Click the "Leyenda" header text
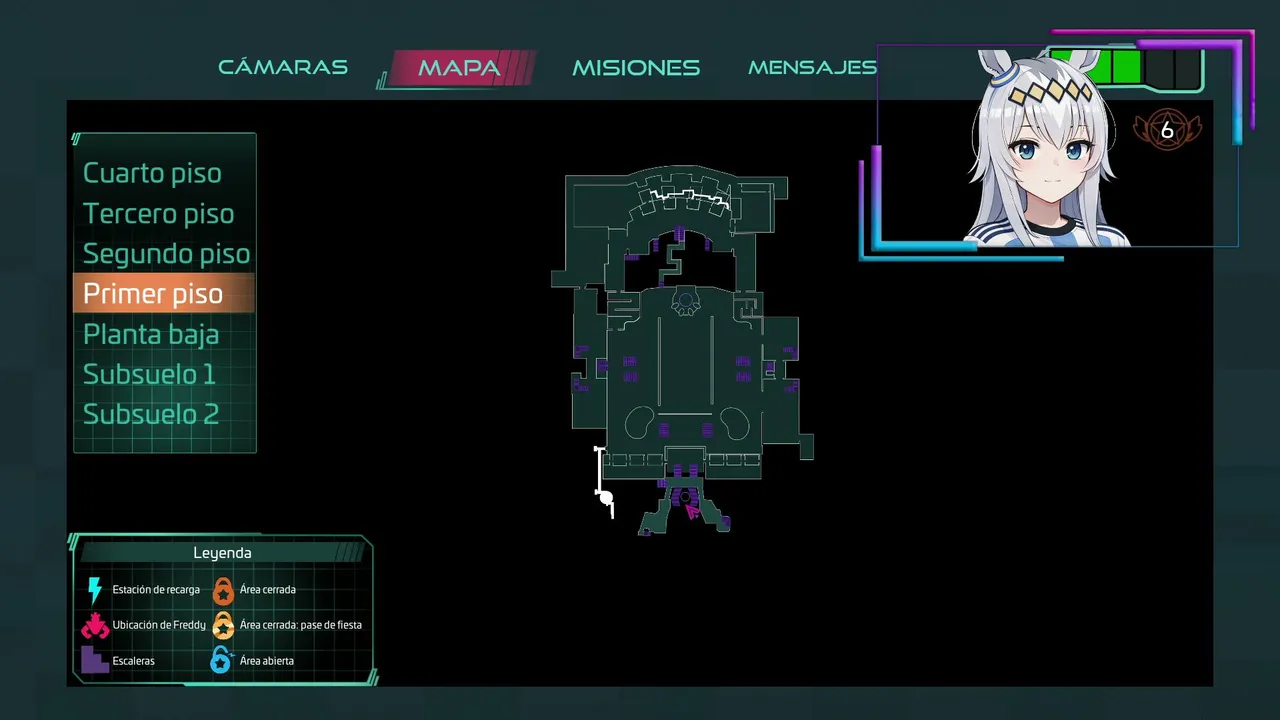Viewport: 1280px width, 720px height. [222, 553]
